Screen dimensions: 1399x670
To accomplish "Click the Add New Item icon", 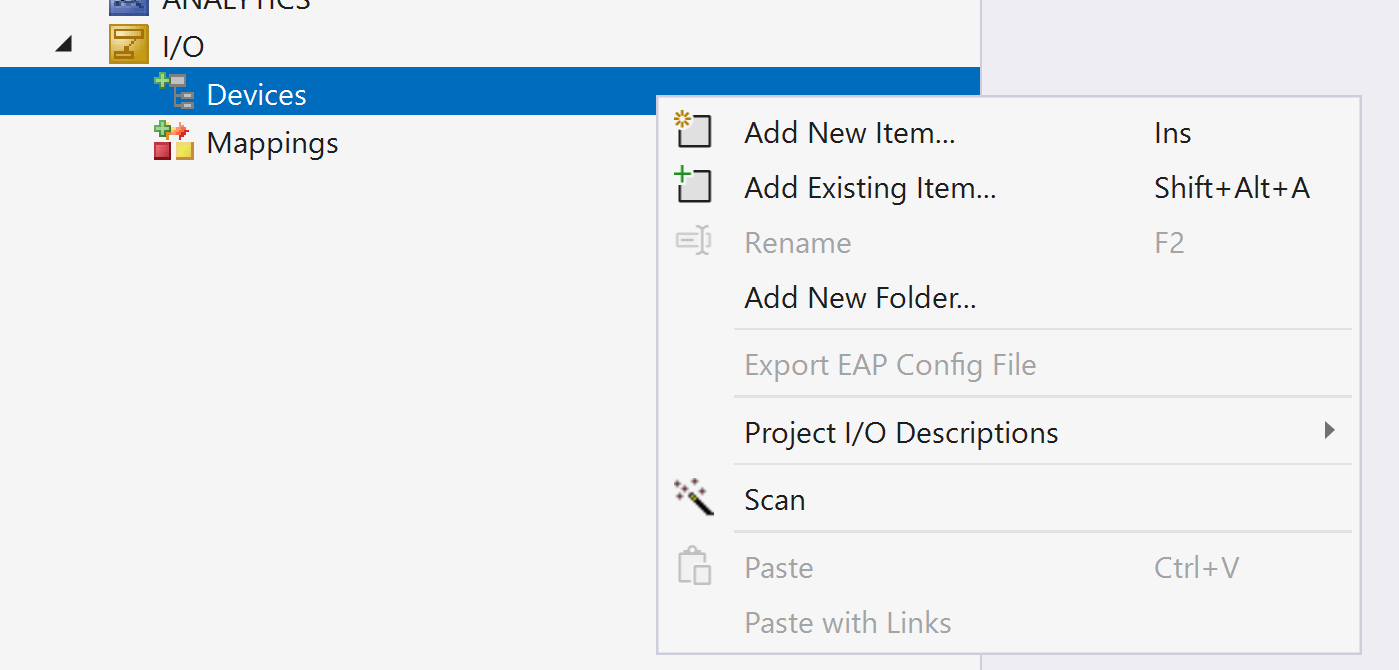I will pos(692,131).
